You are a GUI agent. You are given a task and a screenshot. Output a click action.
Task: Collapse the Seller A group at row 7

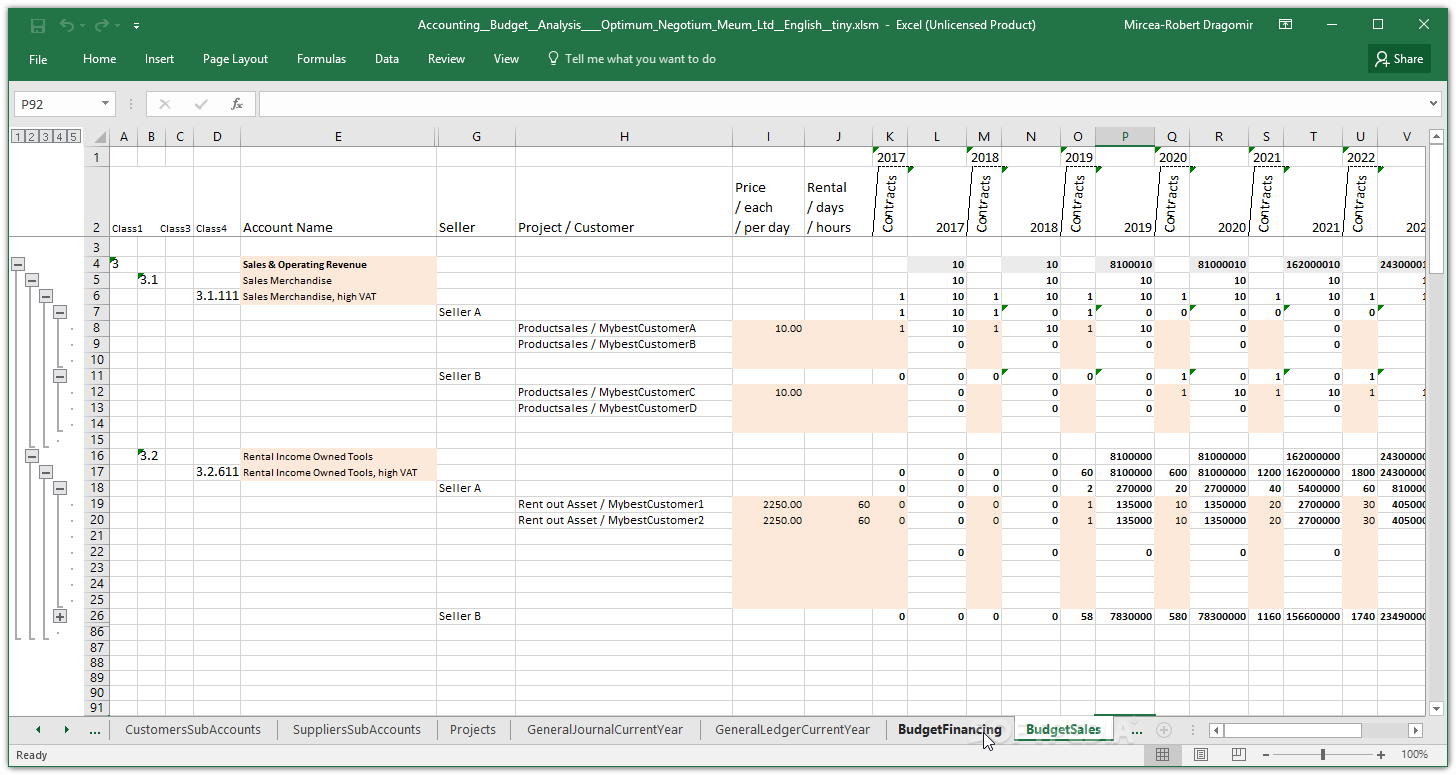point(59,312)
